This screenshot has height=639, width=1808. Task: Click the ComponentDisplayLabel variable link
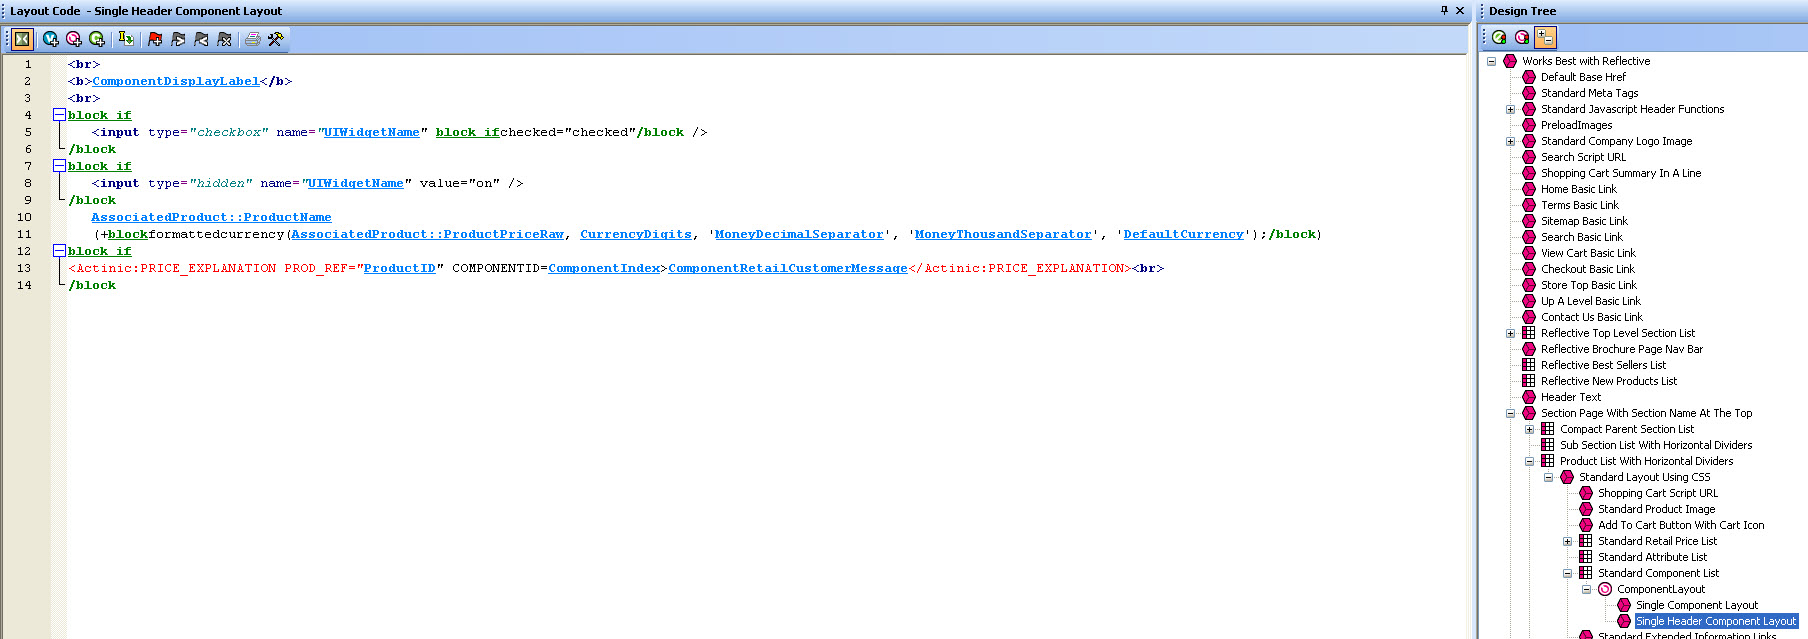[x=175, y=81]
